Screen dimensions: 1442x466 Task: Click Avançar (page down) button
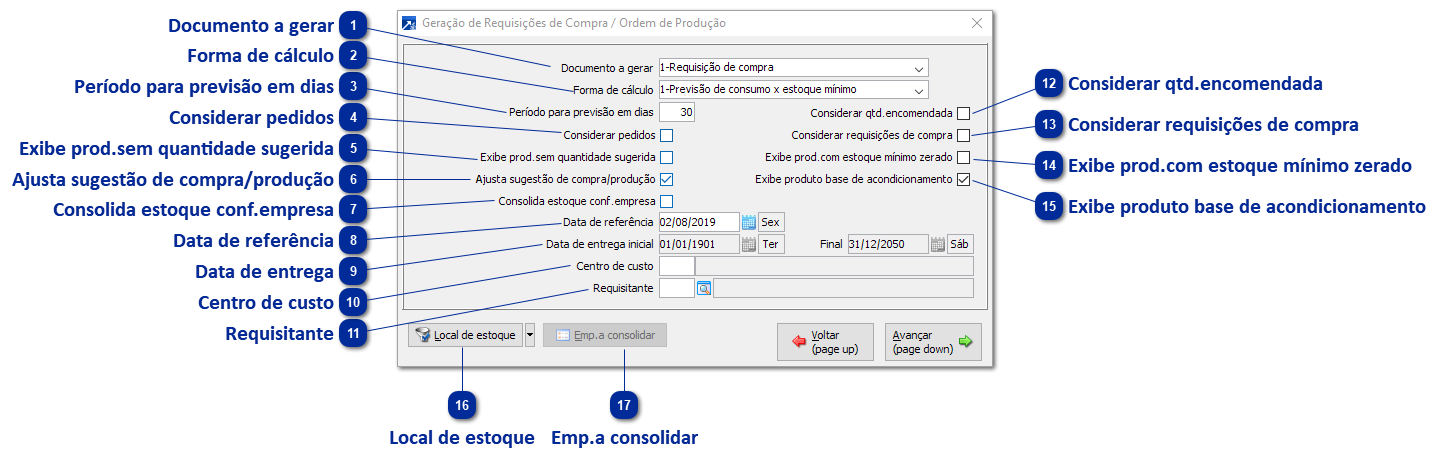[x=933, y=342]
